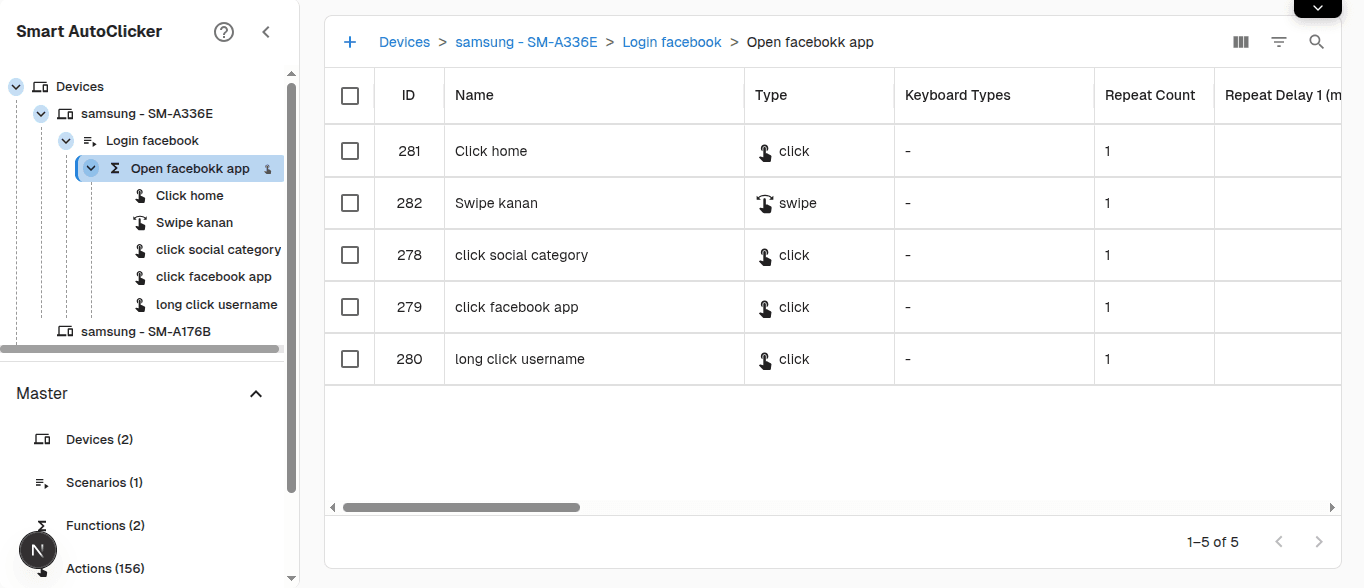1364x588 pixels.
Task: Collapse the Login facebook tree node
Action: [66, 141]
